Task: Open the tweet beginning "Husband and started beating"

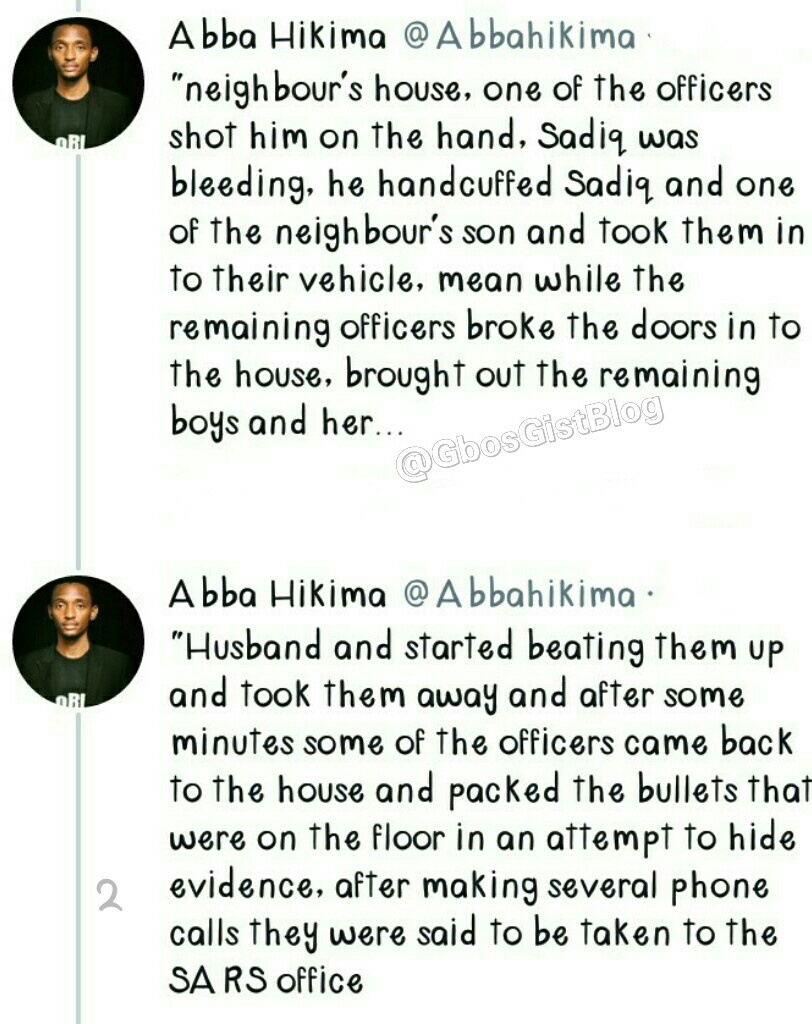Action: [x=489, y=813]
